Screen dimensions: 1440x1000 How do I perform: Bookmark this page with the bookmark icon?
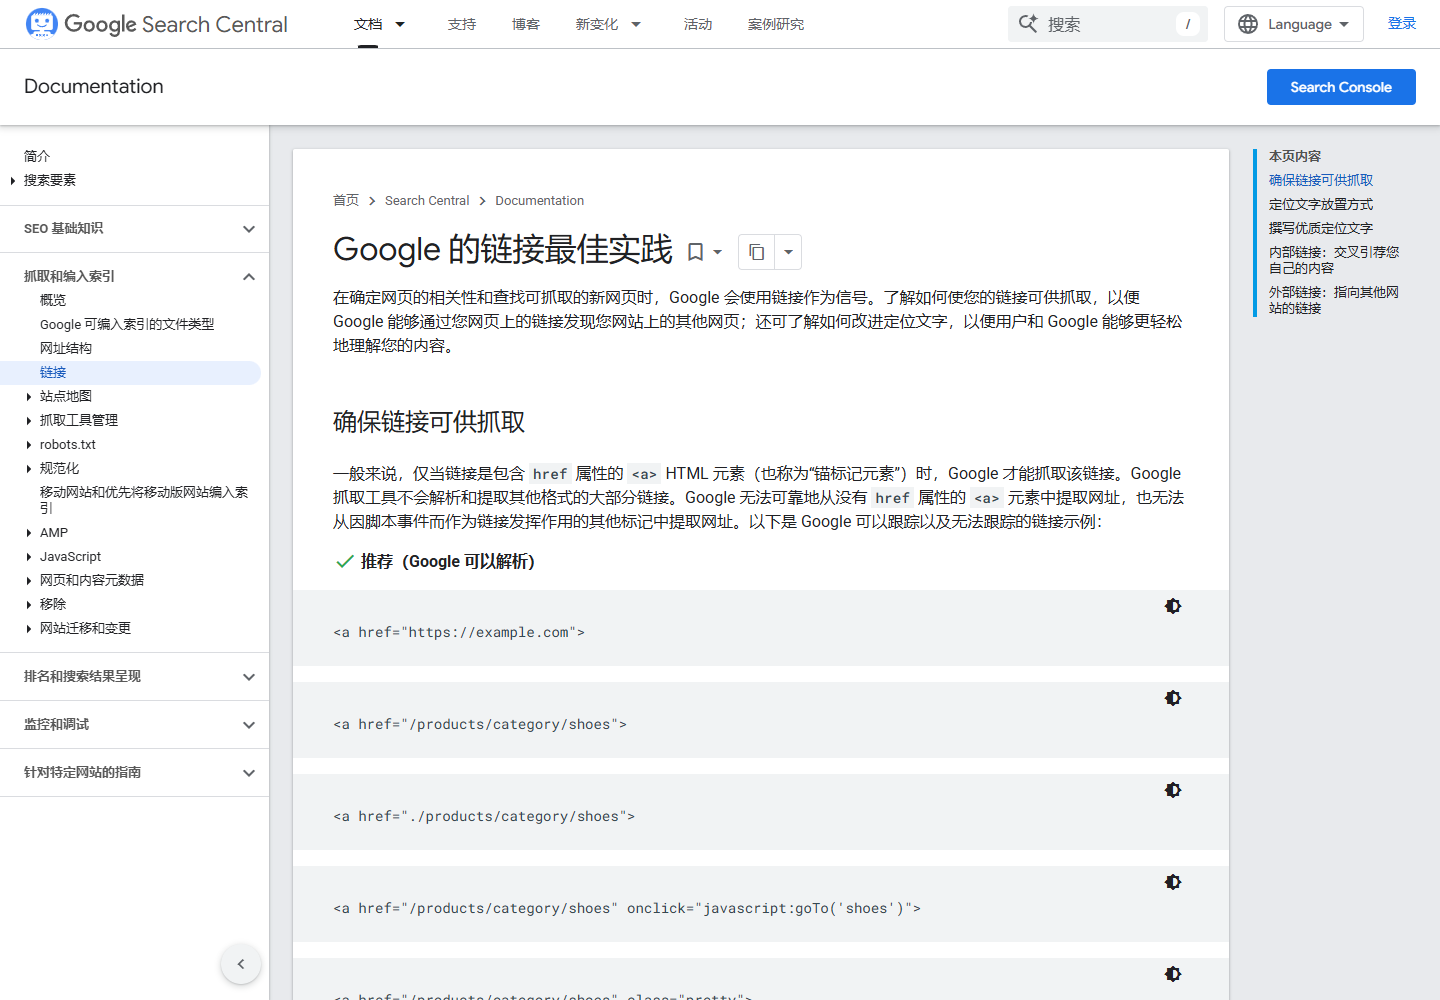[696, 252]
